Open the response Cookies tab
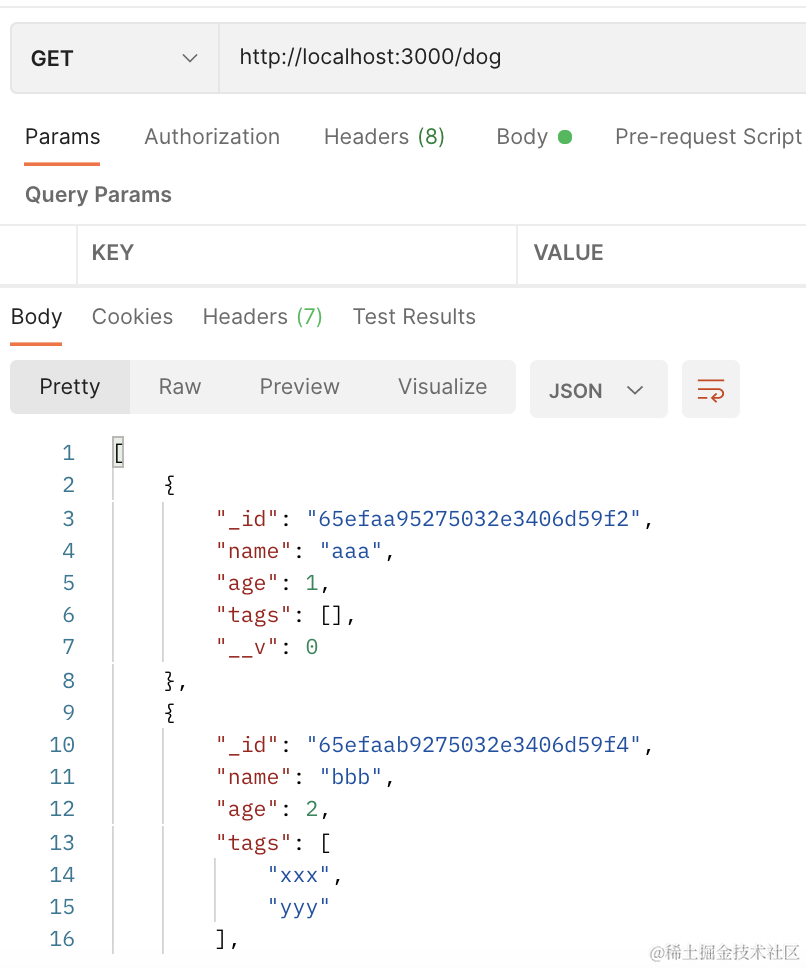 tap(132, 317)
